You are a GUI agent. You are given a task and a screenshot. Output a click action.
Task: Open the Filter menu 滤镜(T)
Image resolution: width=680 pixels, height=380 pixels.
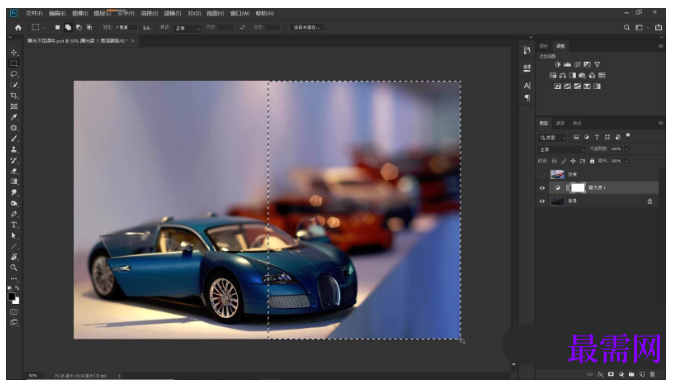(x=172, y=13)
